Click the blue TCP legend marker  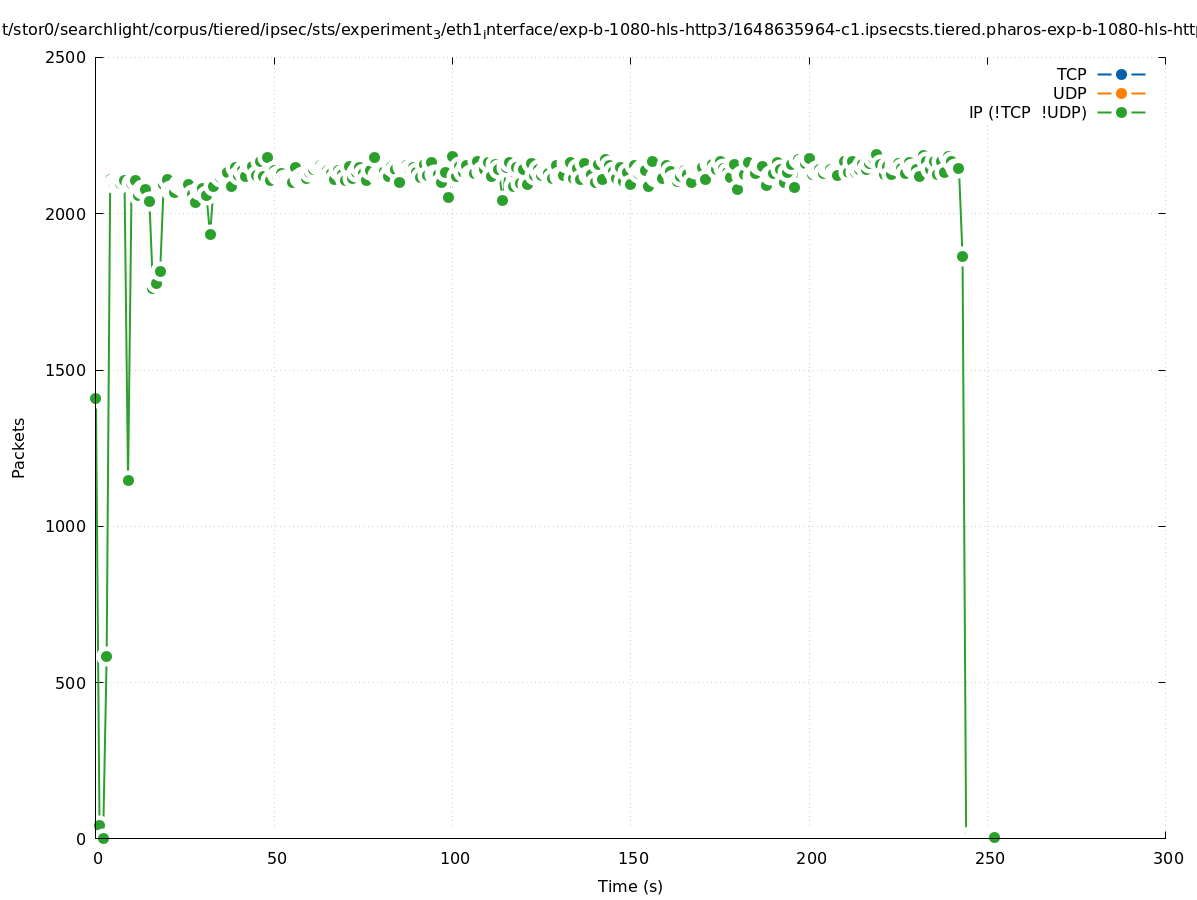pyautogui.click(x=1121, y=74)
